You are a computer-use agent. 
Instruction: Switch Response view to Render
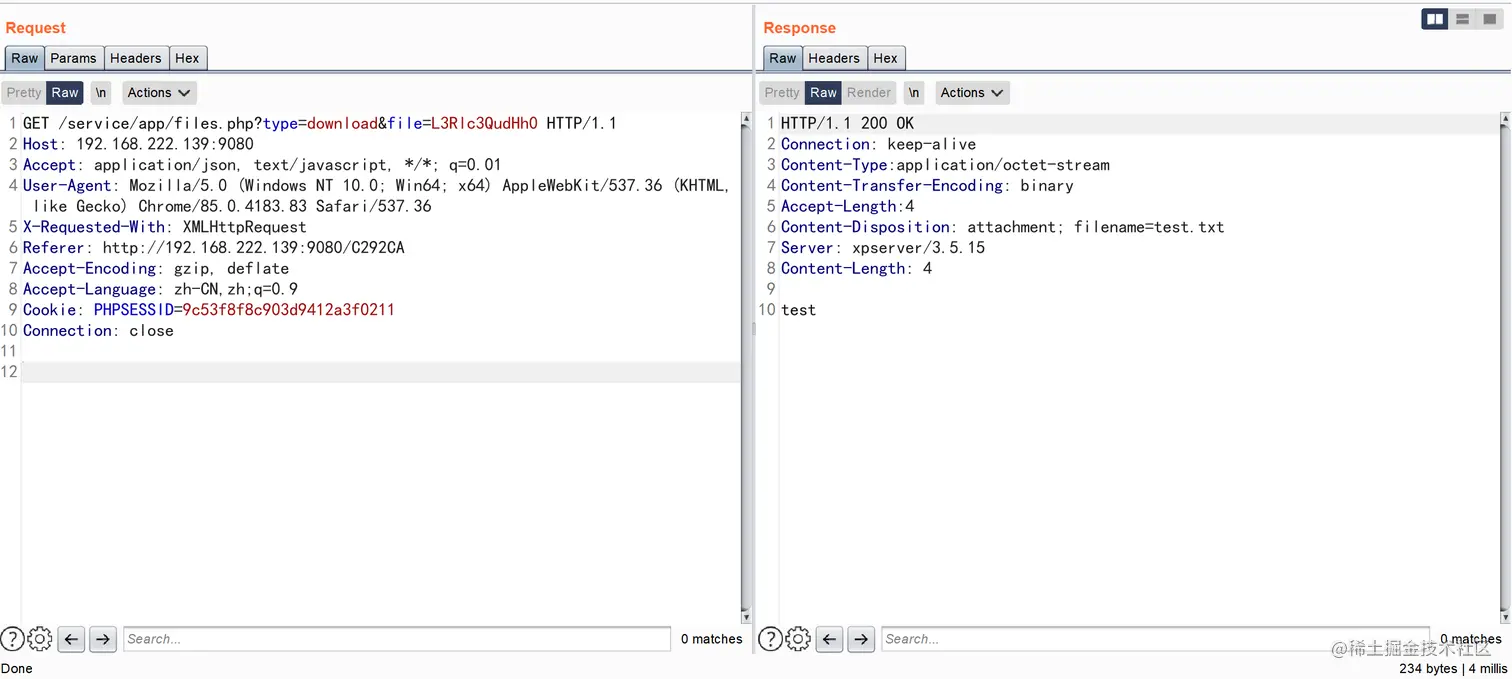[x=869, y=93]
